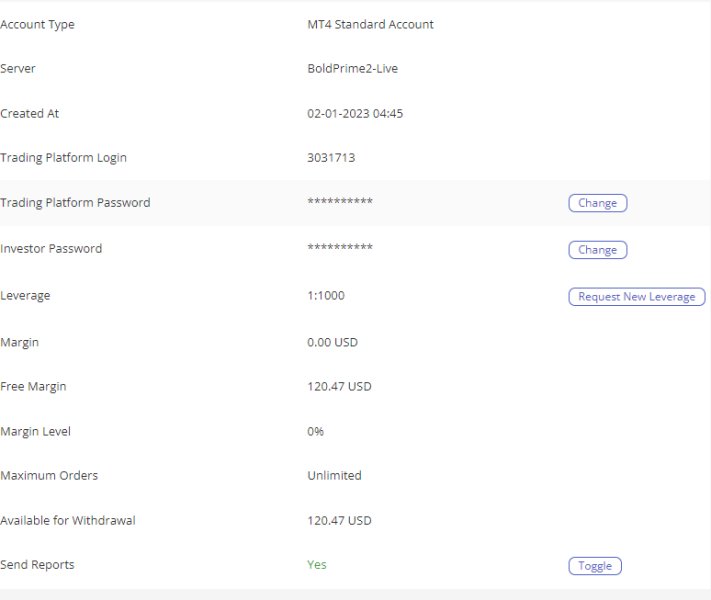
Task: Toggle the Send Reports setting
Action: click(x=595, y=566)
